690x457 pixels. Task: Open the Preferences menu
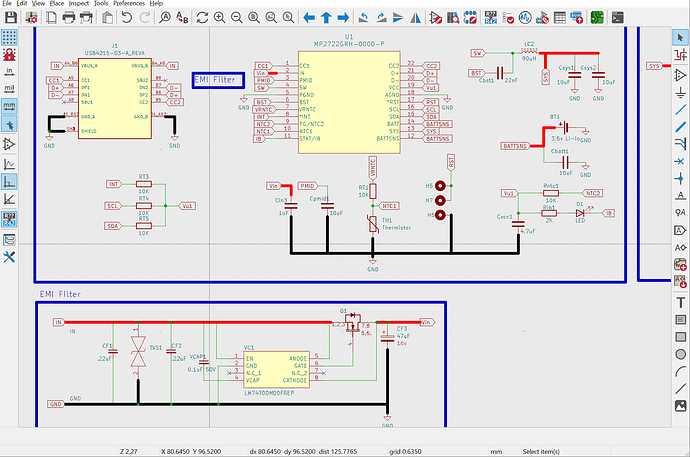click(x=129, y=4)
